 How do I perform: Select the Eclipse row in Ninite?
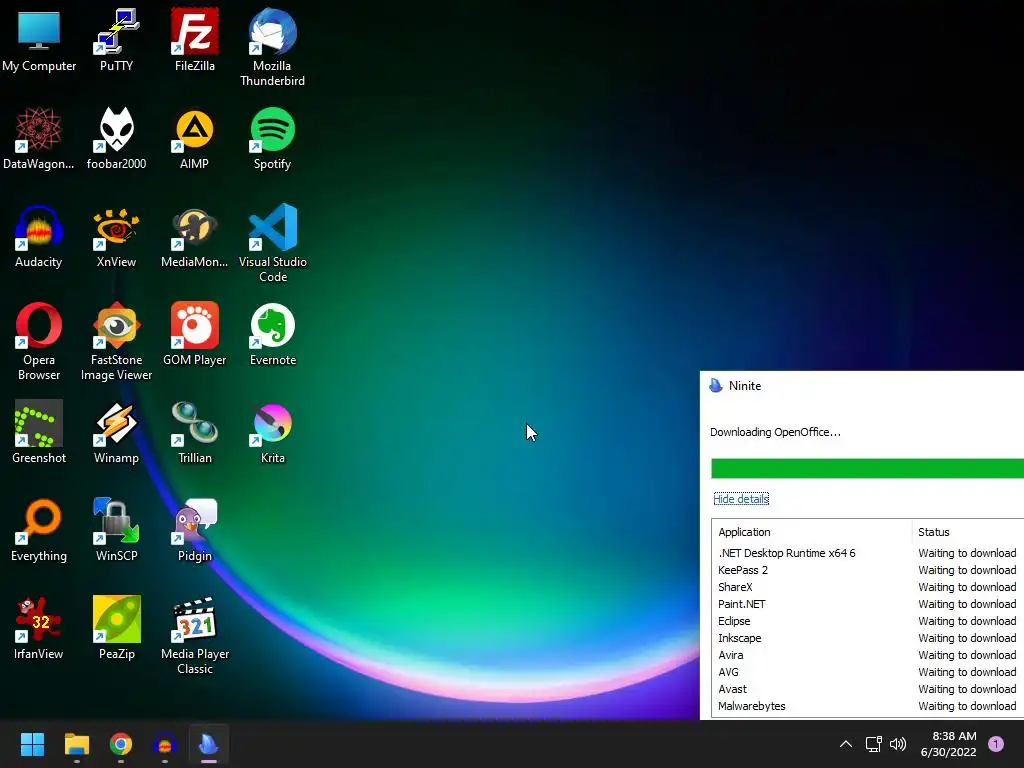(x=868, y=621)
